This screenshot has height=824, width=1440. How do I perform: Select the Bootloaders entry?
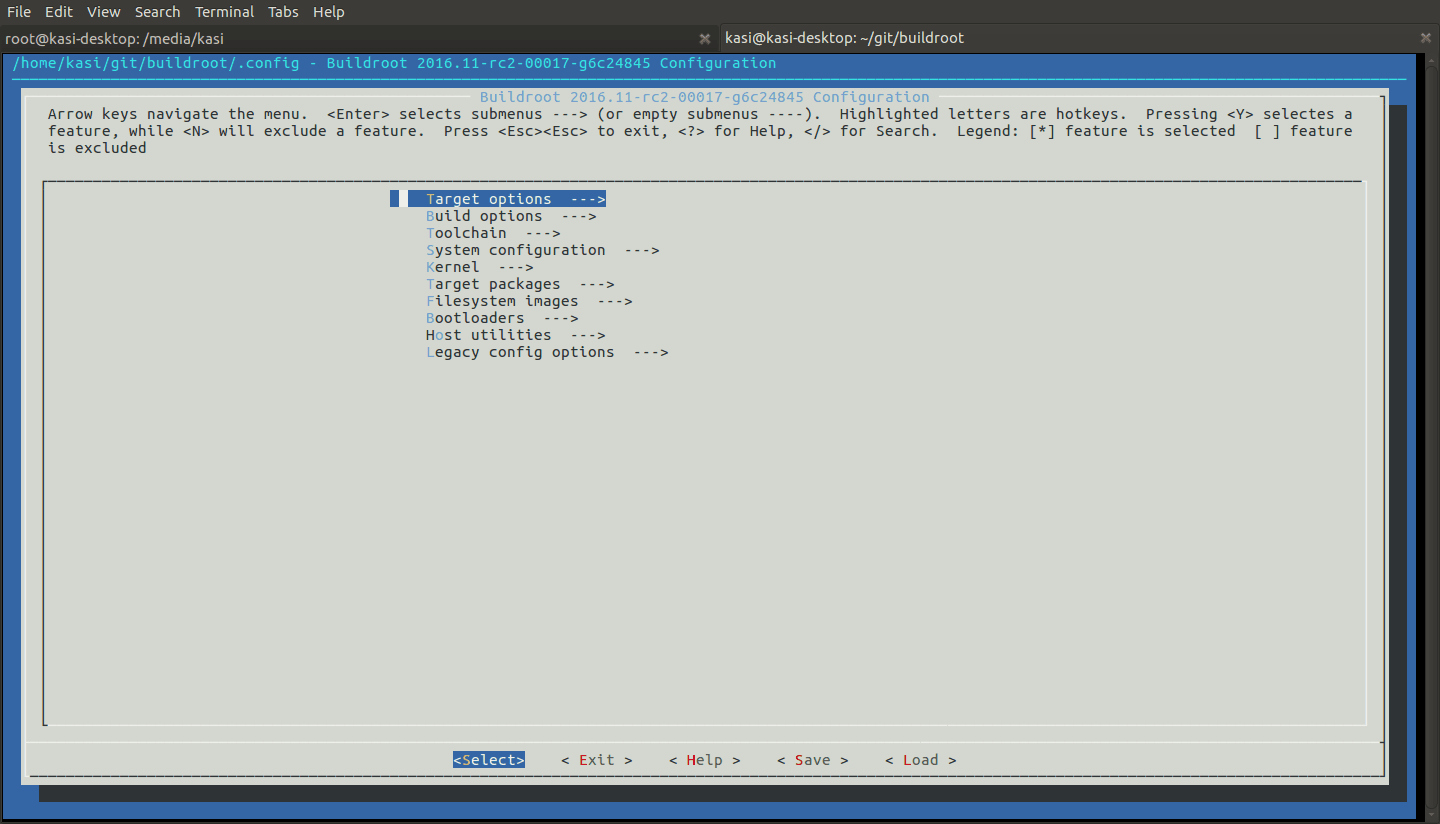click(501, 318)
